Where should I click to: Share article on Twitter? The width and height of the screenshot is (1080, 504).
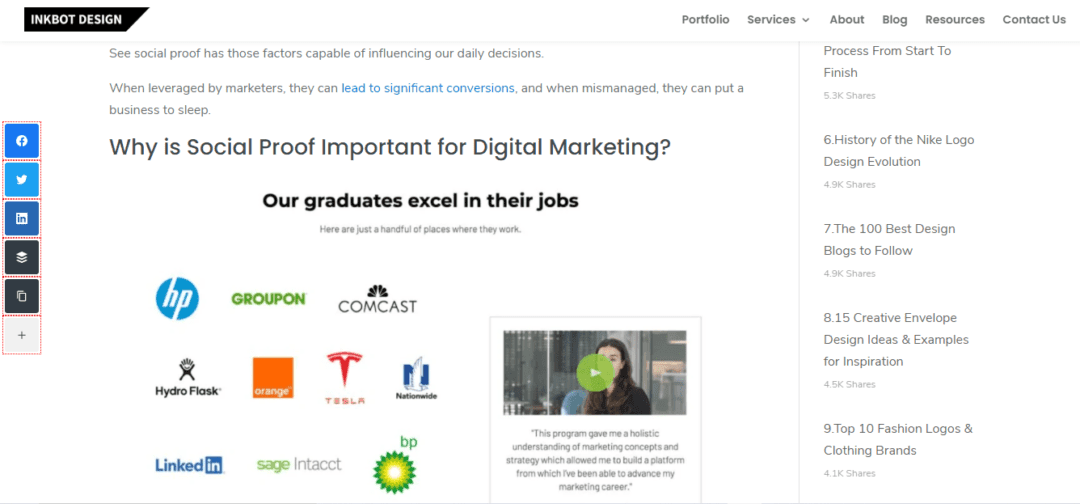pos(22,180)
